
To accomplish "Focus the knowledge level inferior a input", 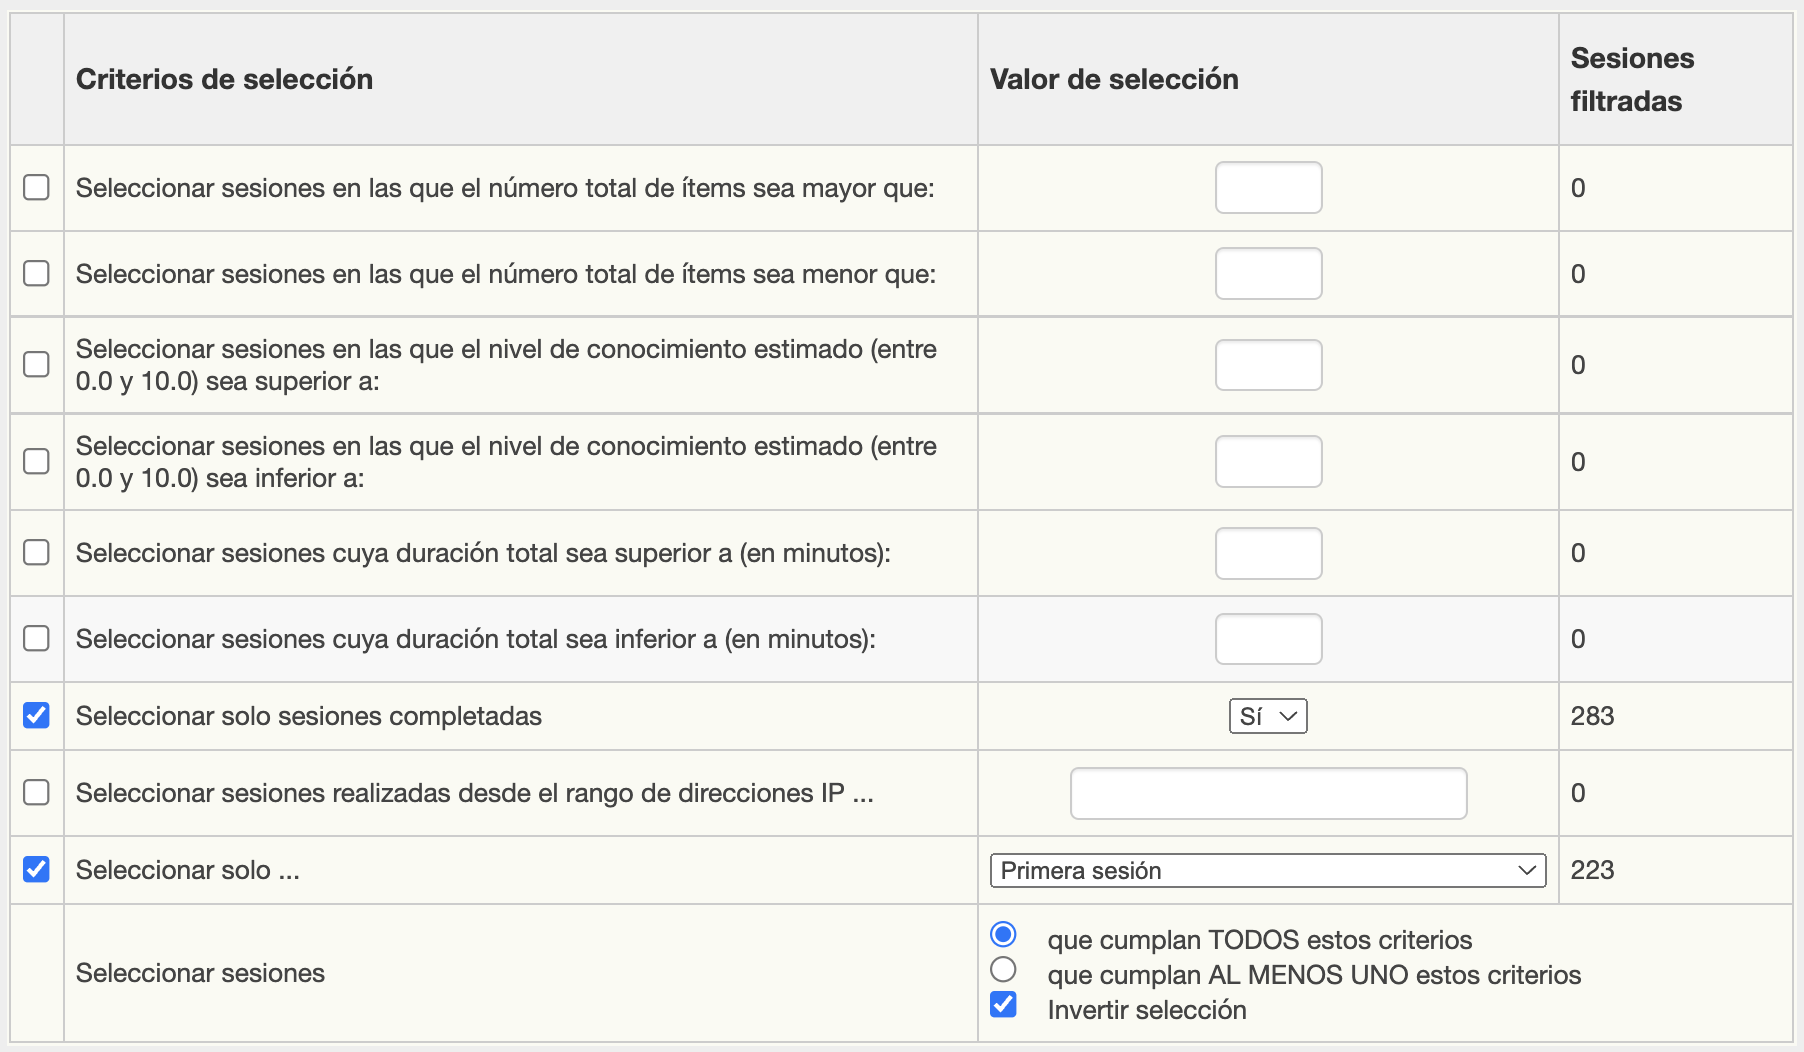I will coord(1268,461).
